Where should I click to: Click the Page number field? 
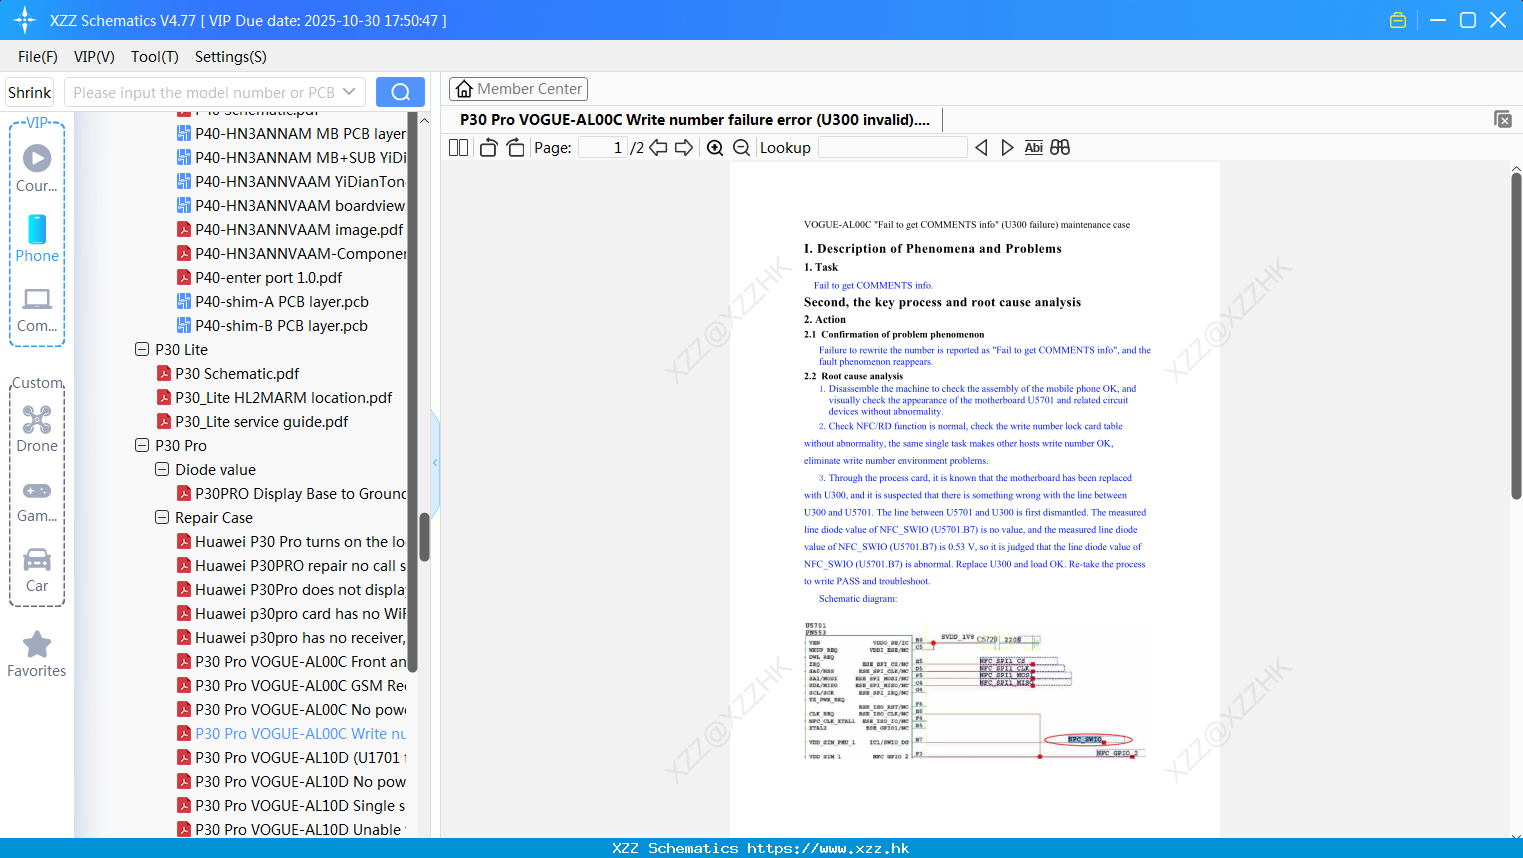pos(603,148)
